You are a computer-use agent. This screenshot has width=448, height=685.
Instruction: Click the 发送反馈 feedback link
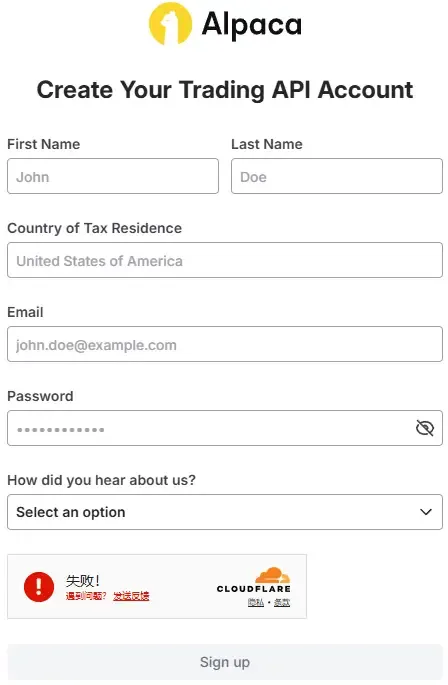pyautogui.click(x=131, y=596)
